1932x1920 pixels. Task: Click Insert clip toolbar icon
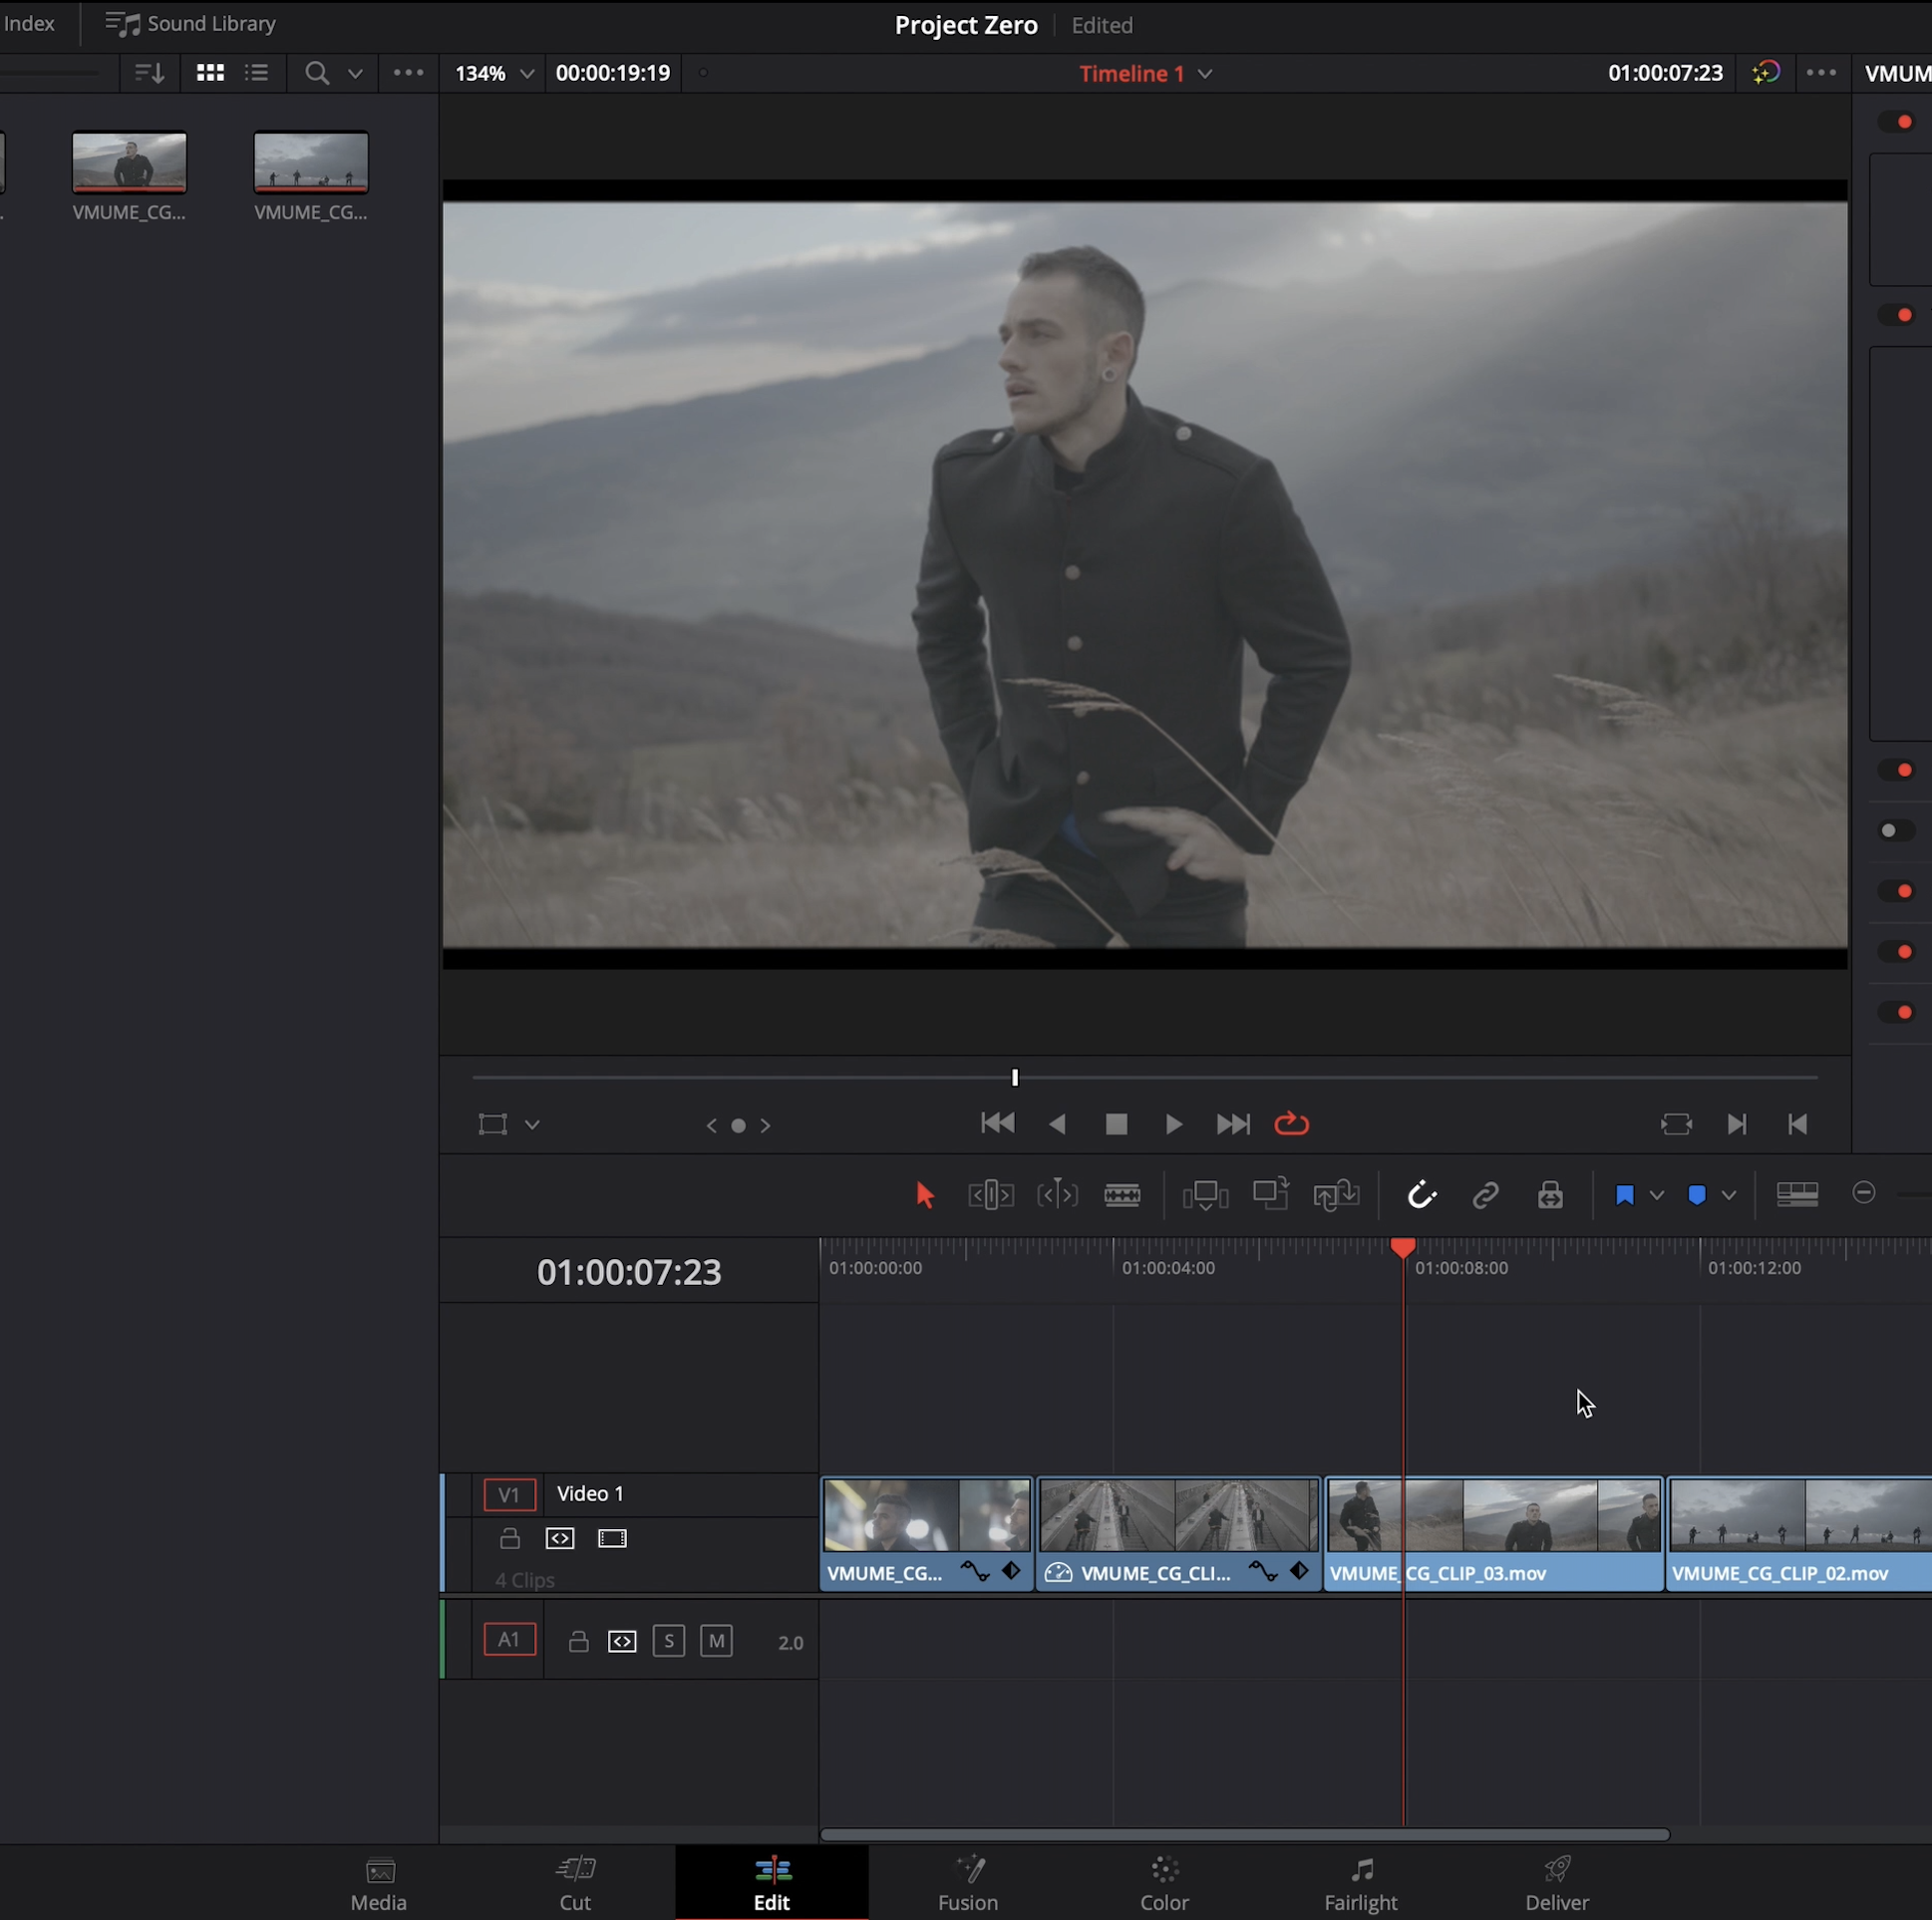point(1205,1194)
